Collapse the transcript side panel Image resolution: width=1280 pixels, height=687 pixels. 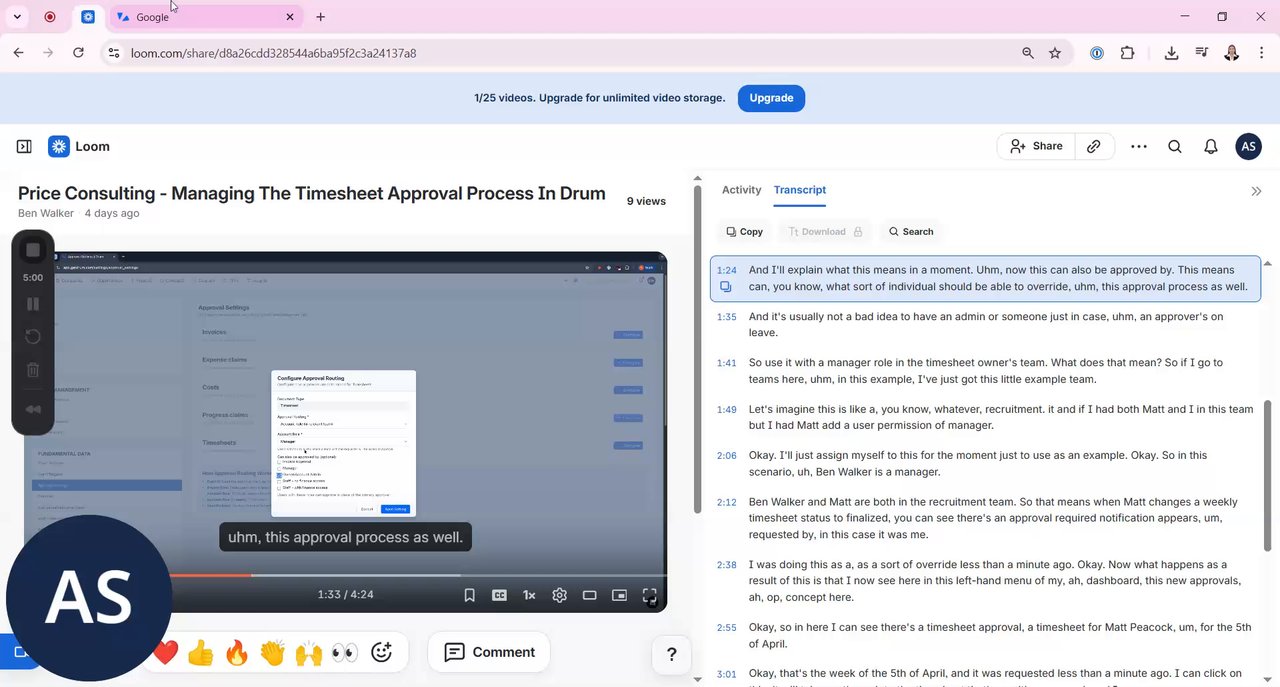click(1256, 191)
